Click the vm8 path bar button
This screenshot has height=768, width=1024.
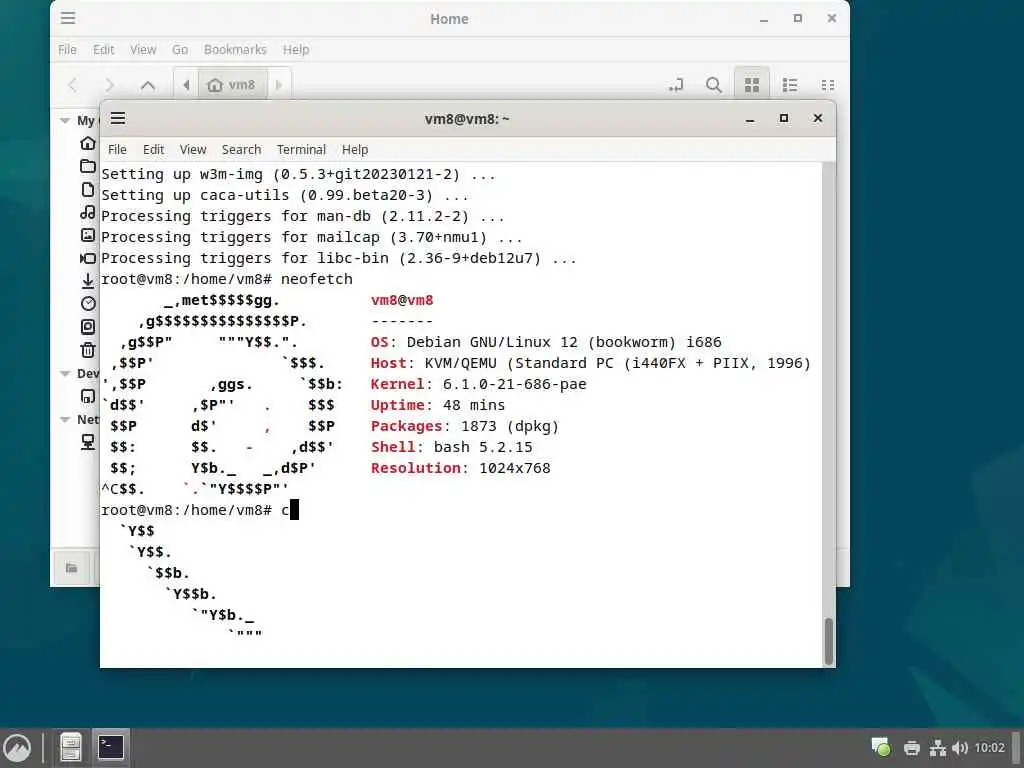[232, 85]
